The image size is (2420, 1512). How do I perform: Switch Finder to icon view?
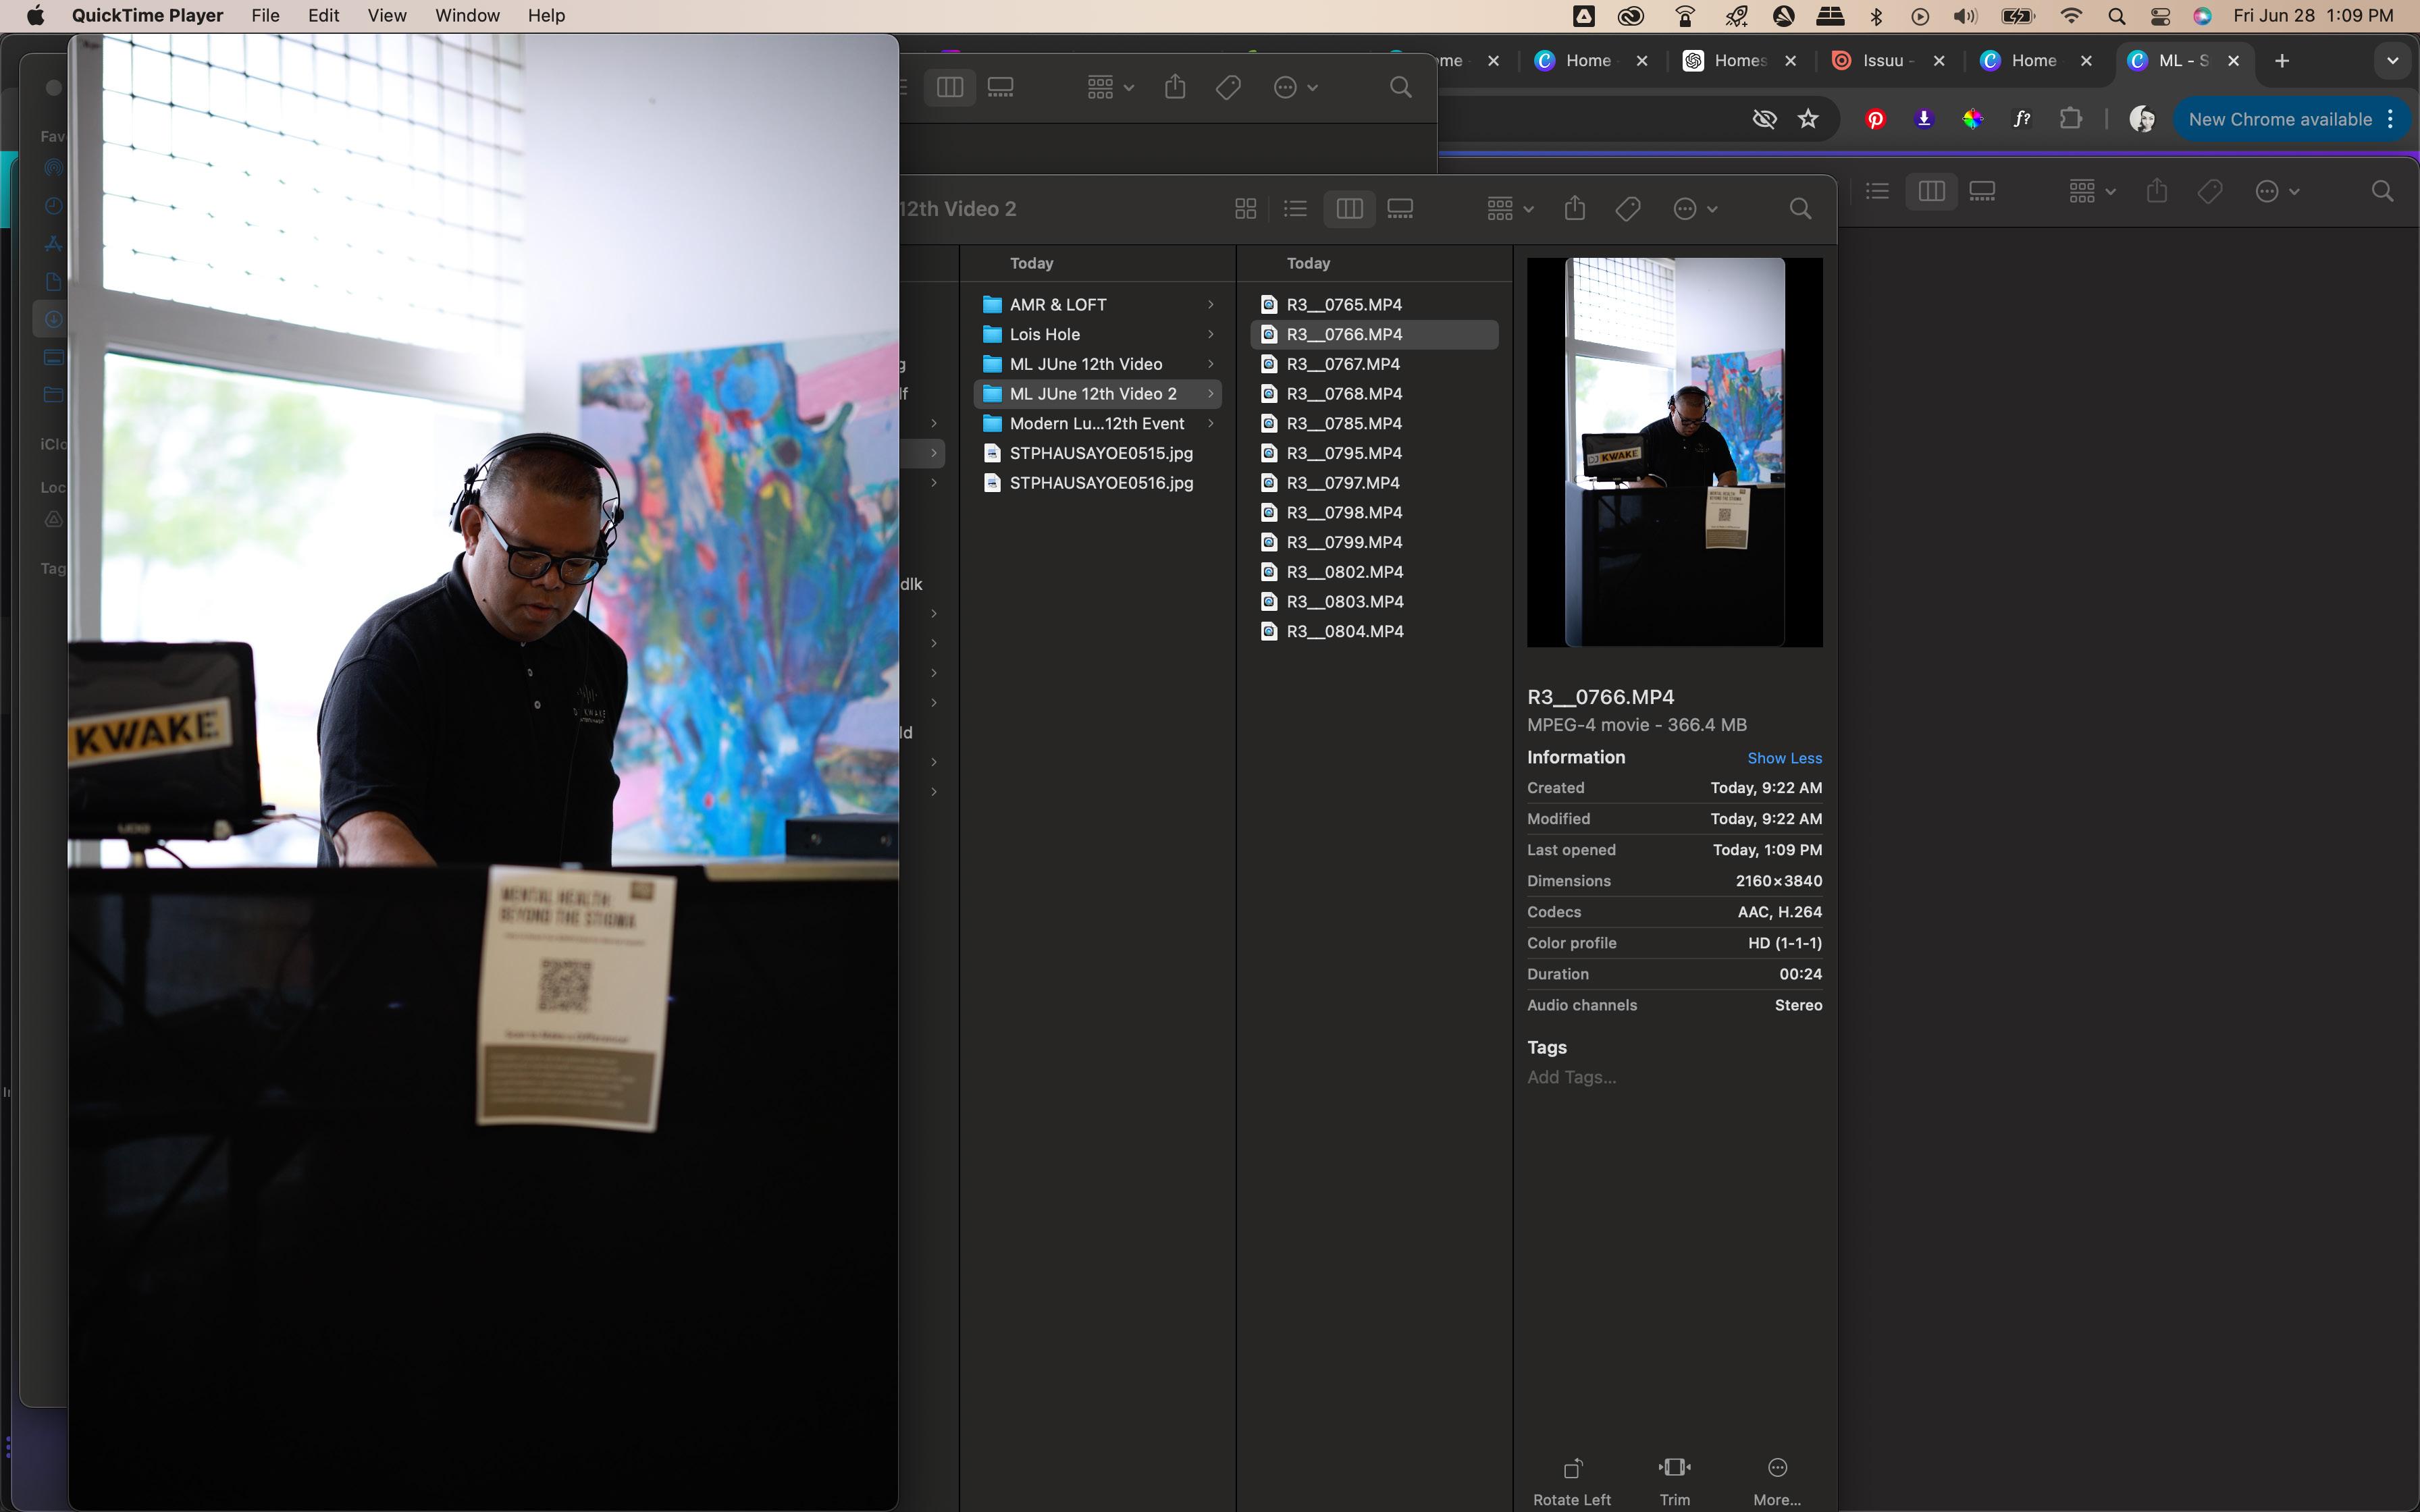click(x=1245, y=208)
